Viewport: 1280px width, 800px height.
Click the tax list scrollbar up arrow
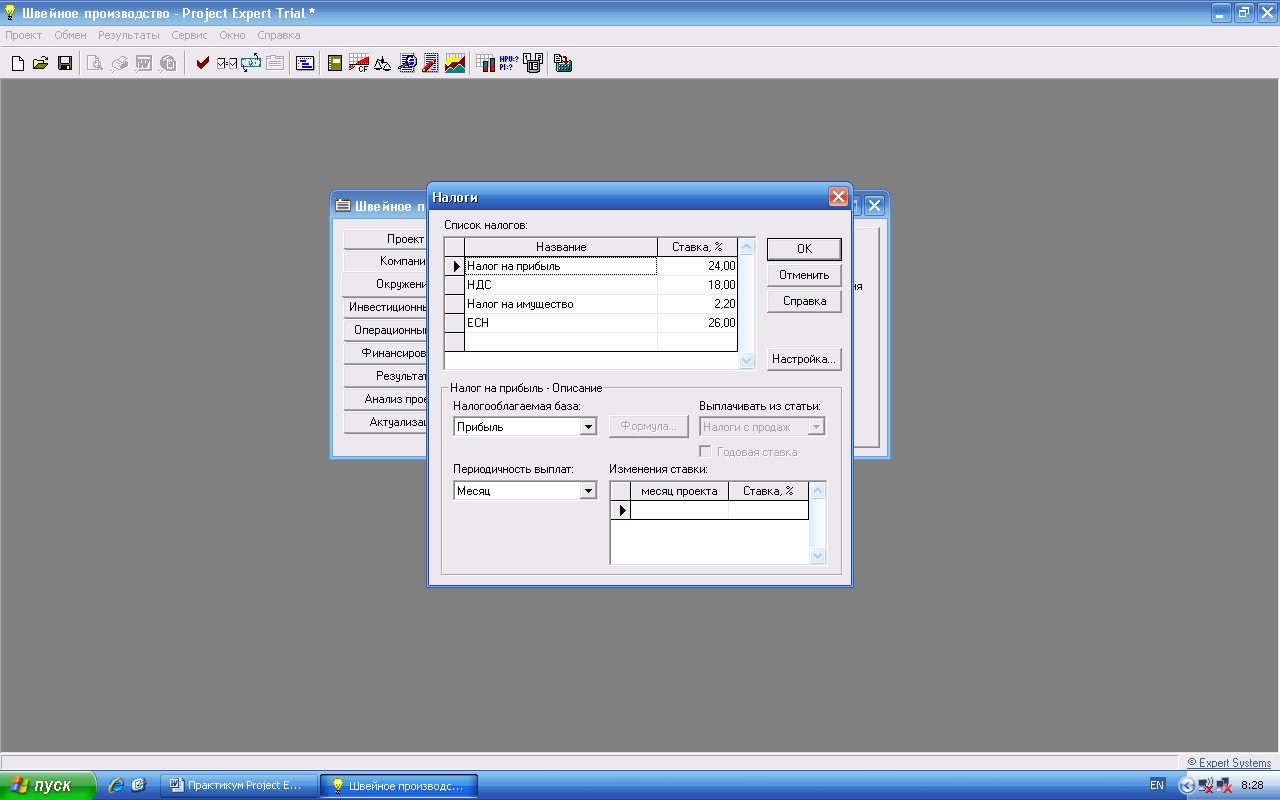pos(746,247)
